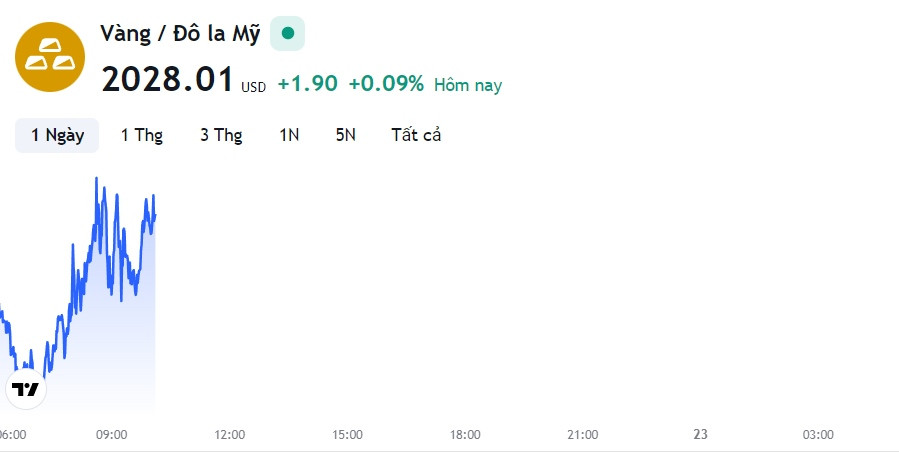
Task: Open the TradingView logo badge
Action: tap(26, 389)
